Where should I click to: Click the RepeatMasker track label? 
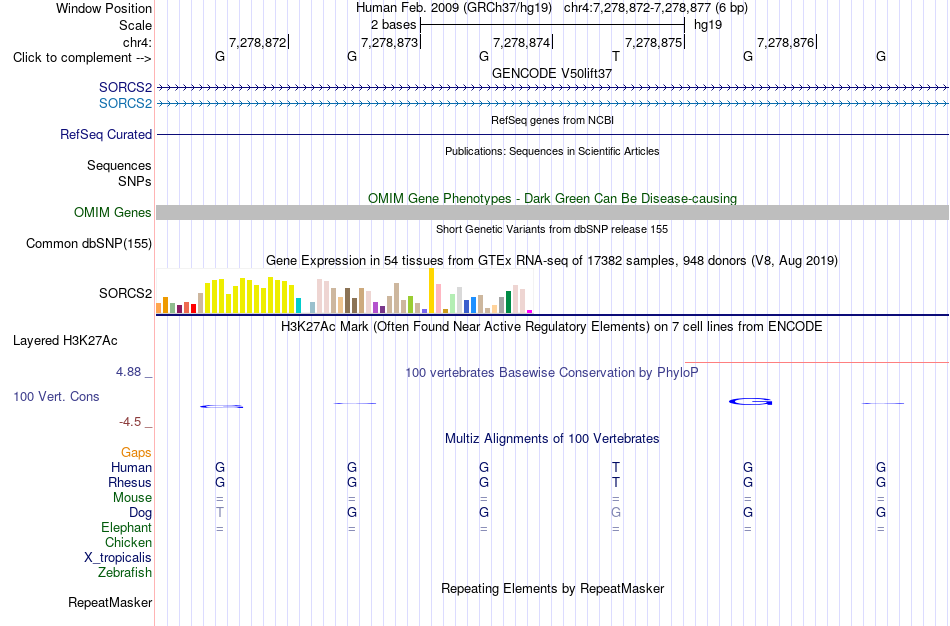pyautogui.click(x=110, y=602)
